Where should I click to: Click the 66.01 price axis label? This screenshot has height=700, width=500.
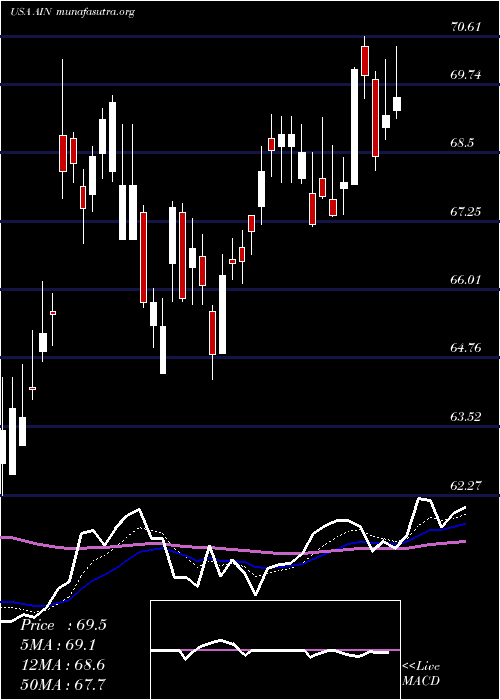pyautogui.click(x=466, y=279)
